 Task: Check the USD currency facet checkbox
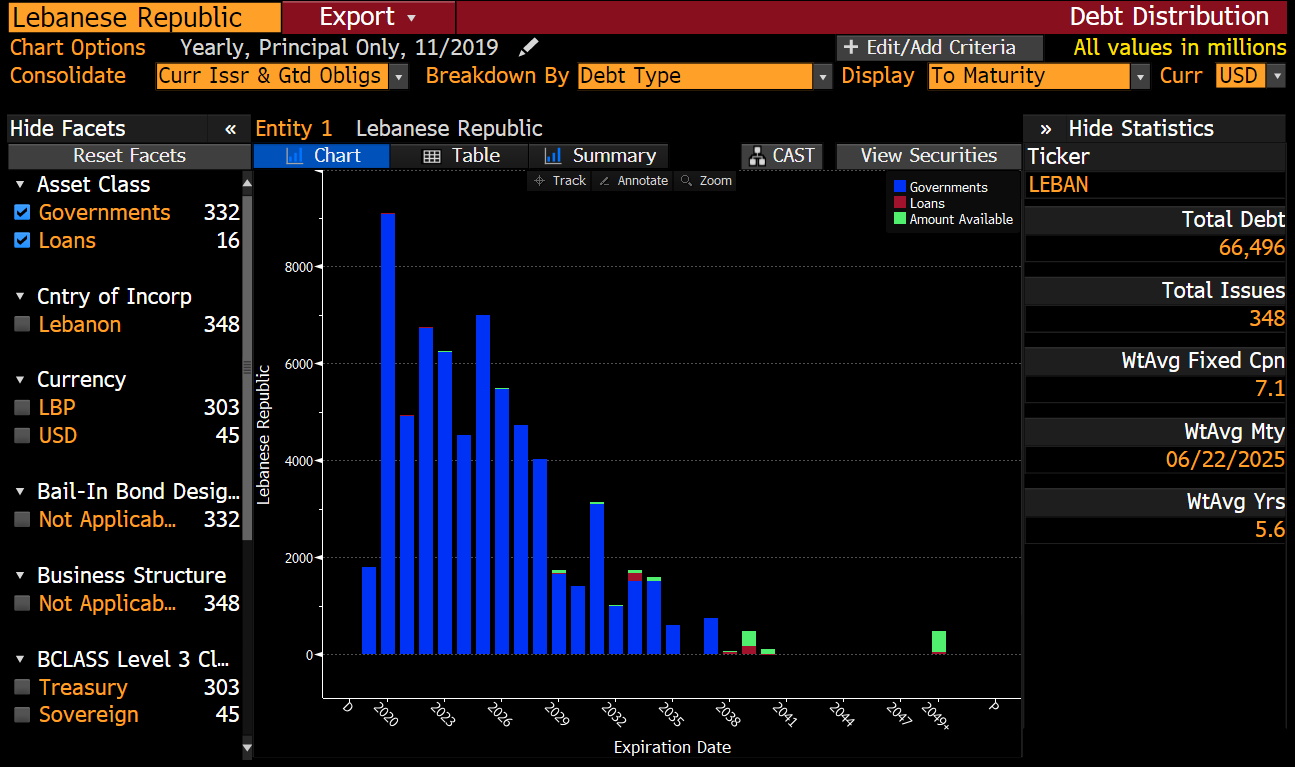click(x=22, y=435)
